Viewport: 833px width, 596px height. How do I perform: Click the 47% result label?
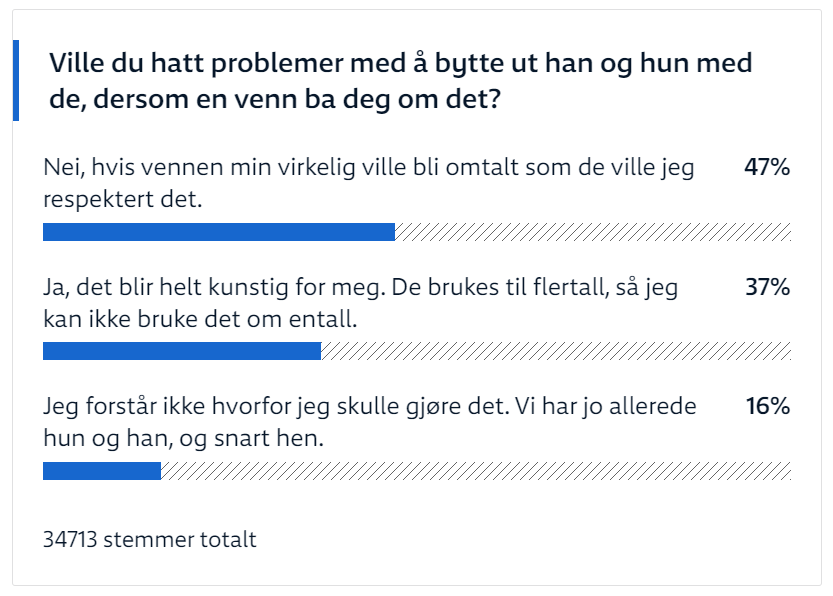tap(767, 168)
